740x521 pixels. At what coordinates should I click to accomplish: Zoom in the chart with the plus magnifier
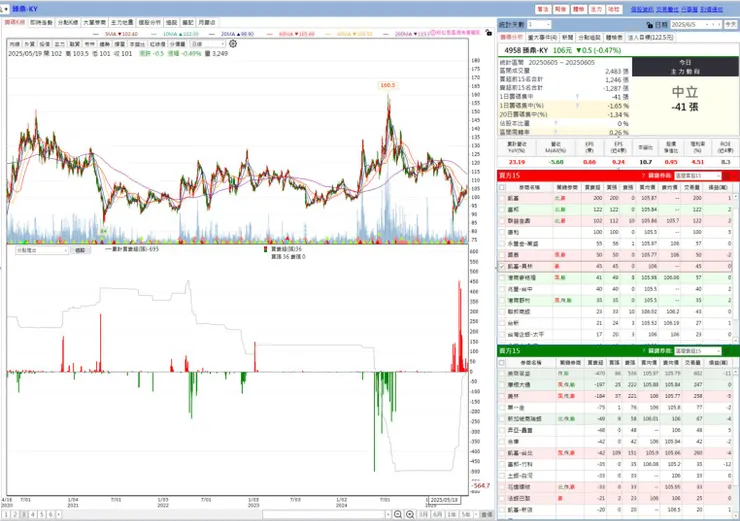click(x=410, y=514)
